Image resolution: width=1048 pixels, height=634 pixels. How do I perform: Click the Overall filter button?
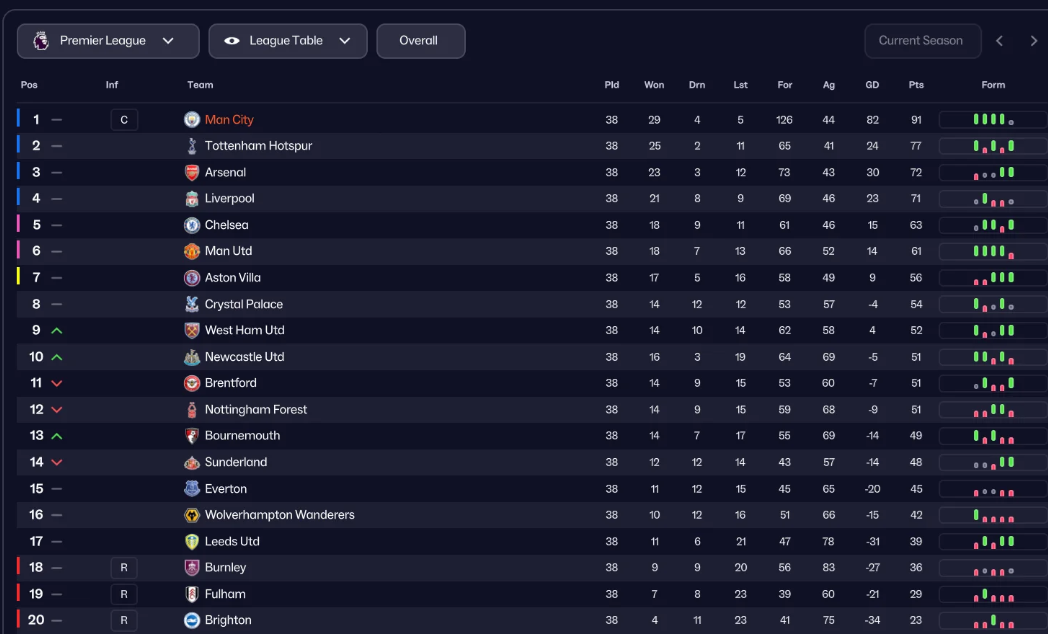pos(420,41)
